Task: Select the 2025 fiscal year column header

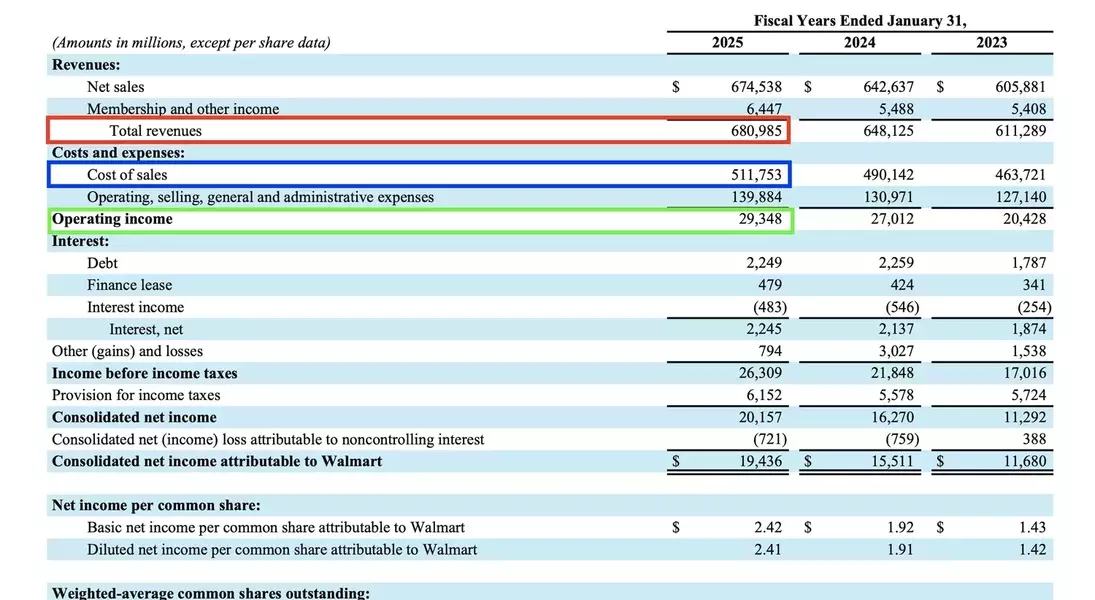Action: pyautogui.click(x=727, y=42)
